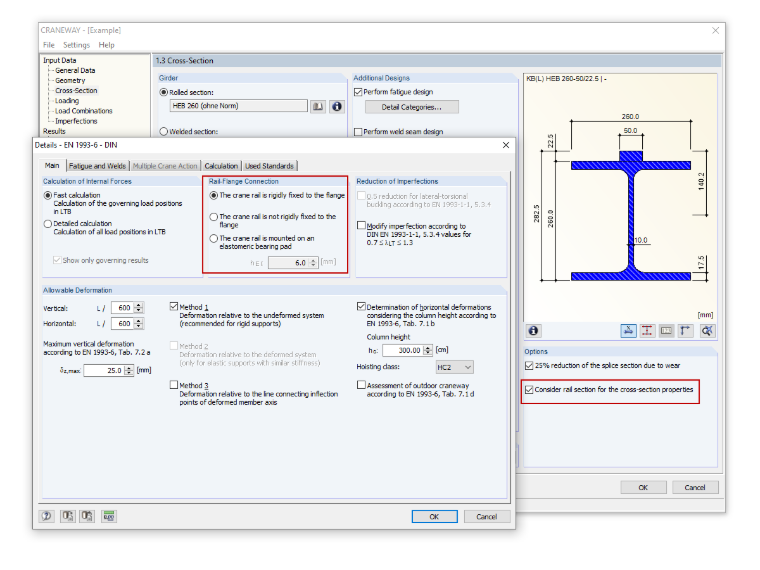
Task: Toggle numbering display in the section preview
Action: click(666, 331)
